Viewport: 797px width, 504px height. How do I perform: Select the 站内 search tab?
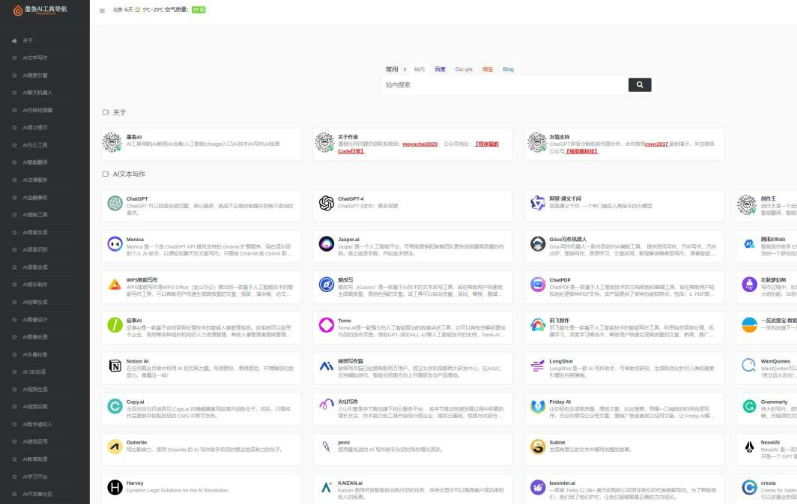pos(419,70)
